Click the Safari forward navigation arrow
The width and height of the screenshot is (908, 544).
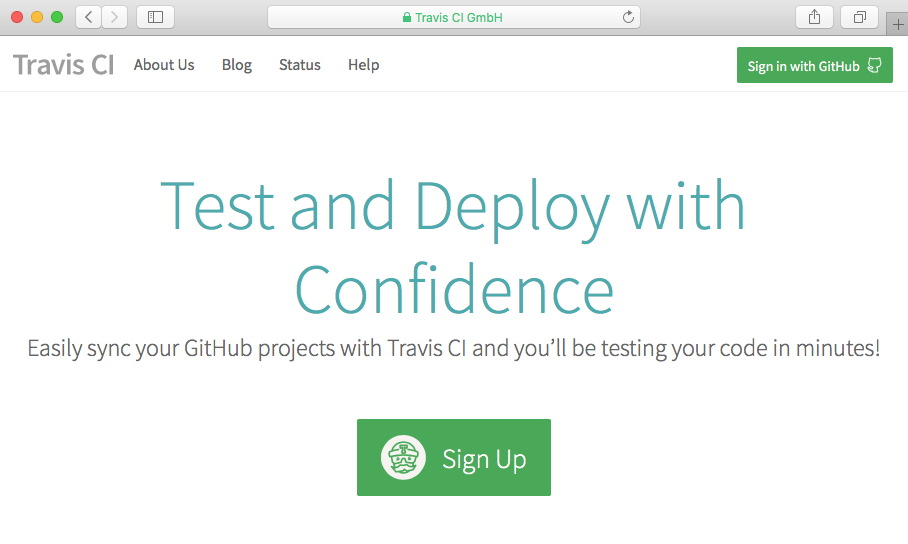[115, 17]
